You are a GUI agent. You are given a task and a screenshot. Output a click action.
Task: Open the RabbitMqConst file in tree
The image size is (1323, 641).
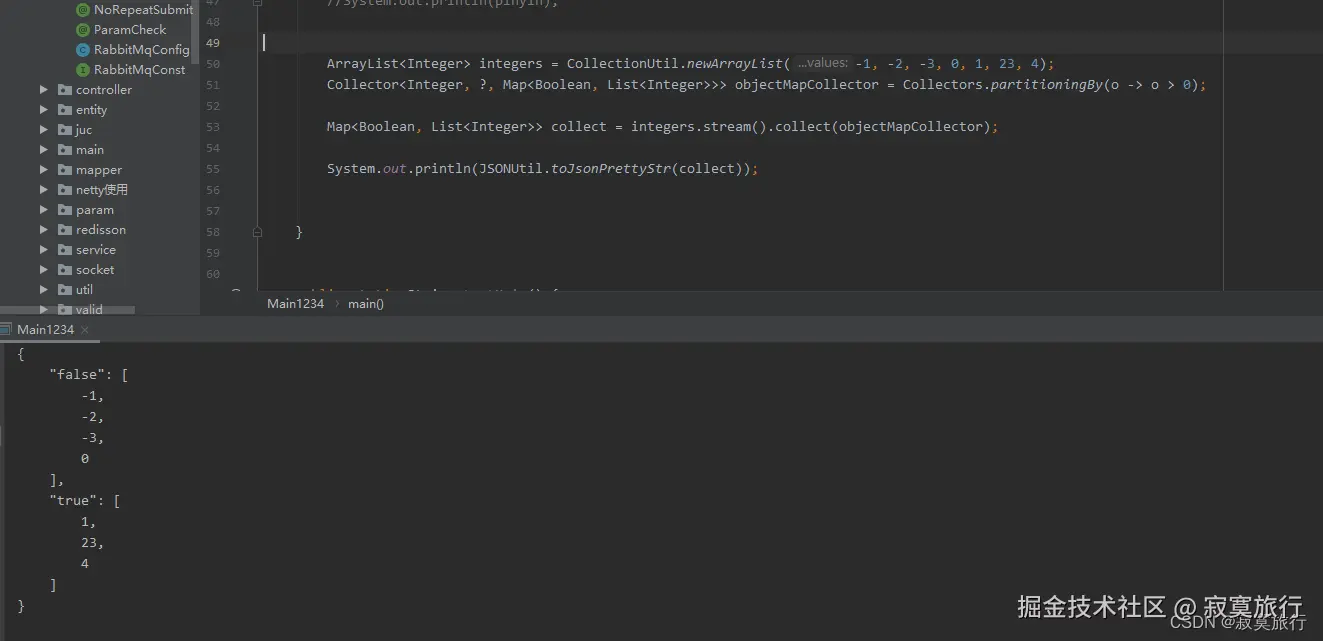click(x=140, y=70)
